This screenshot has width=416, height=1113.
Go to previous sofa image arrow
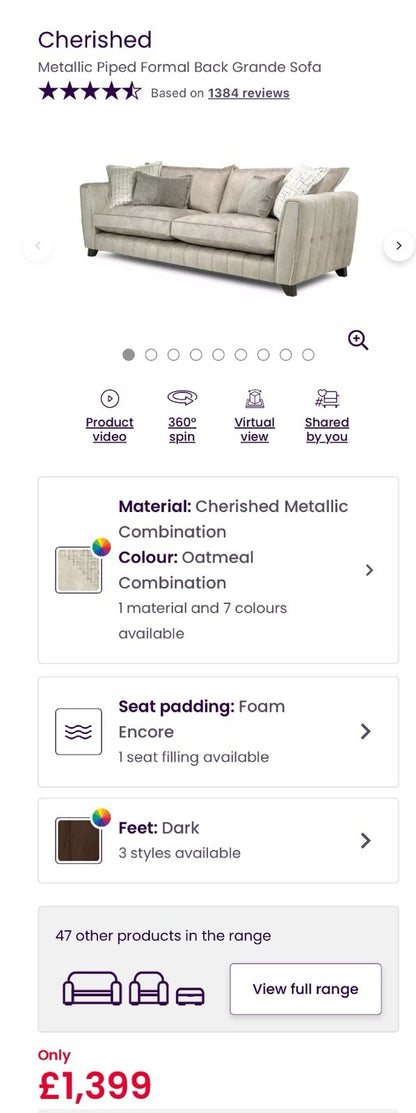(38, 246)
